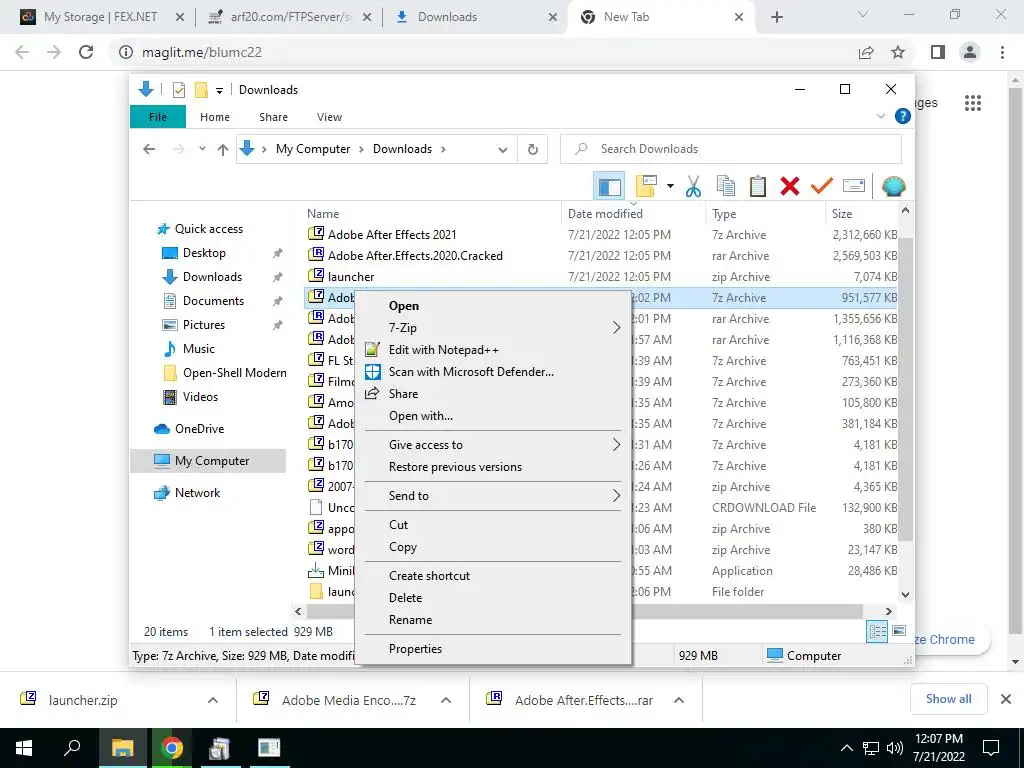Select the Adobe After.Effects.2020.Cracked file

(415, 255)
